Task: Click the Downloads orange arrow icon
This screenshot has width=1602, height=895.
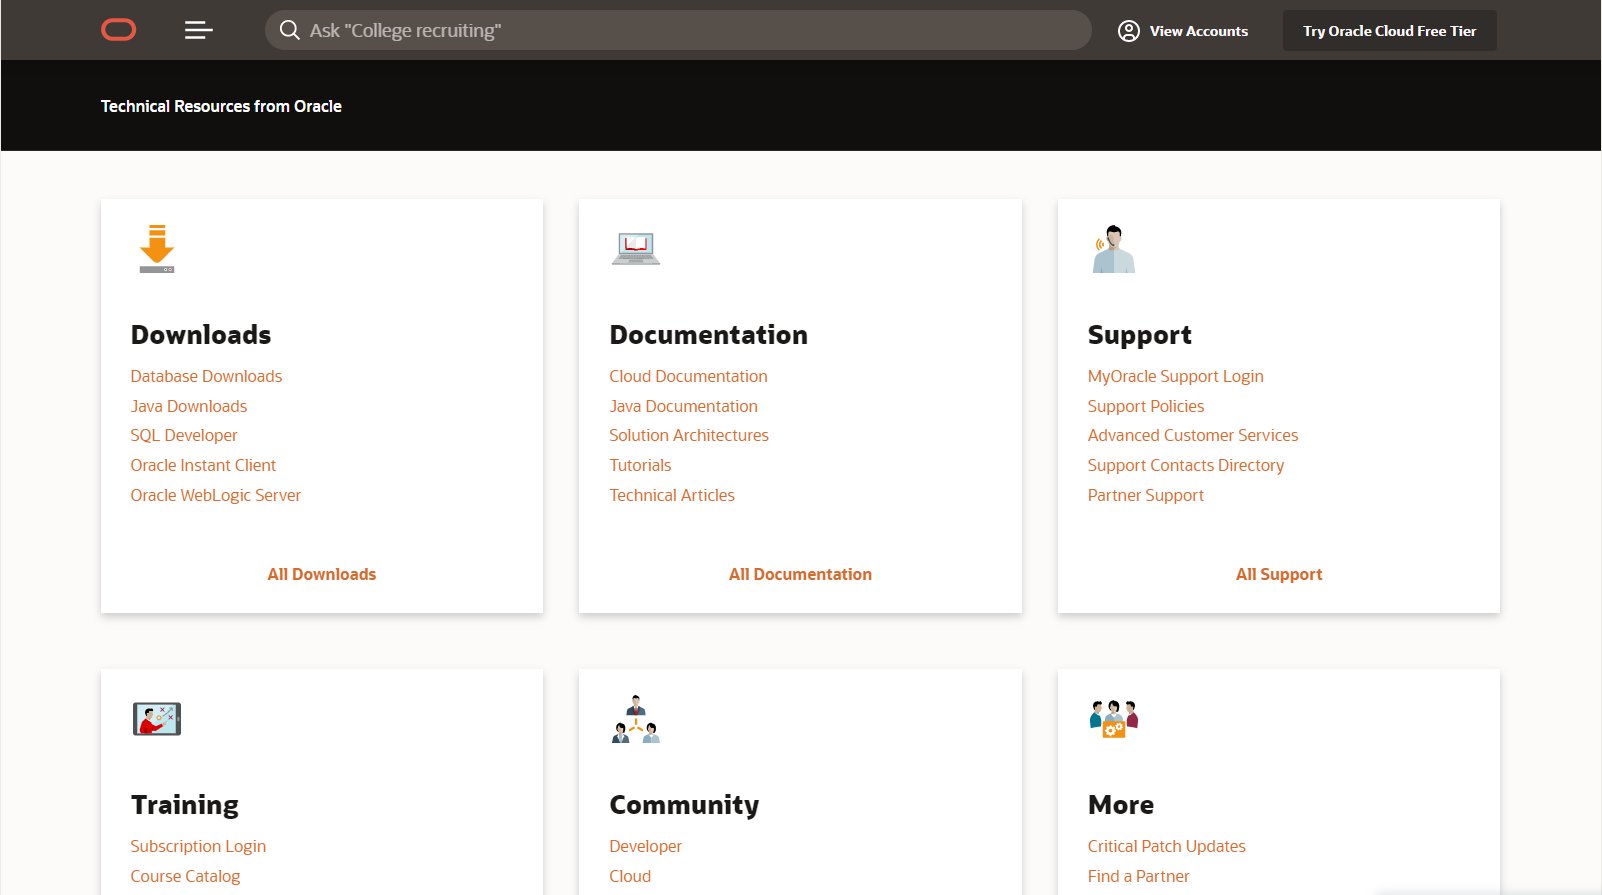Action: (157, 249)
